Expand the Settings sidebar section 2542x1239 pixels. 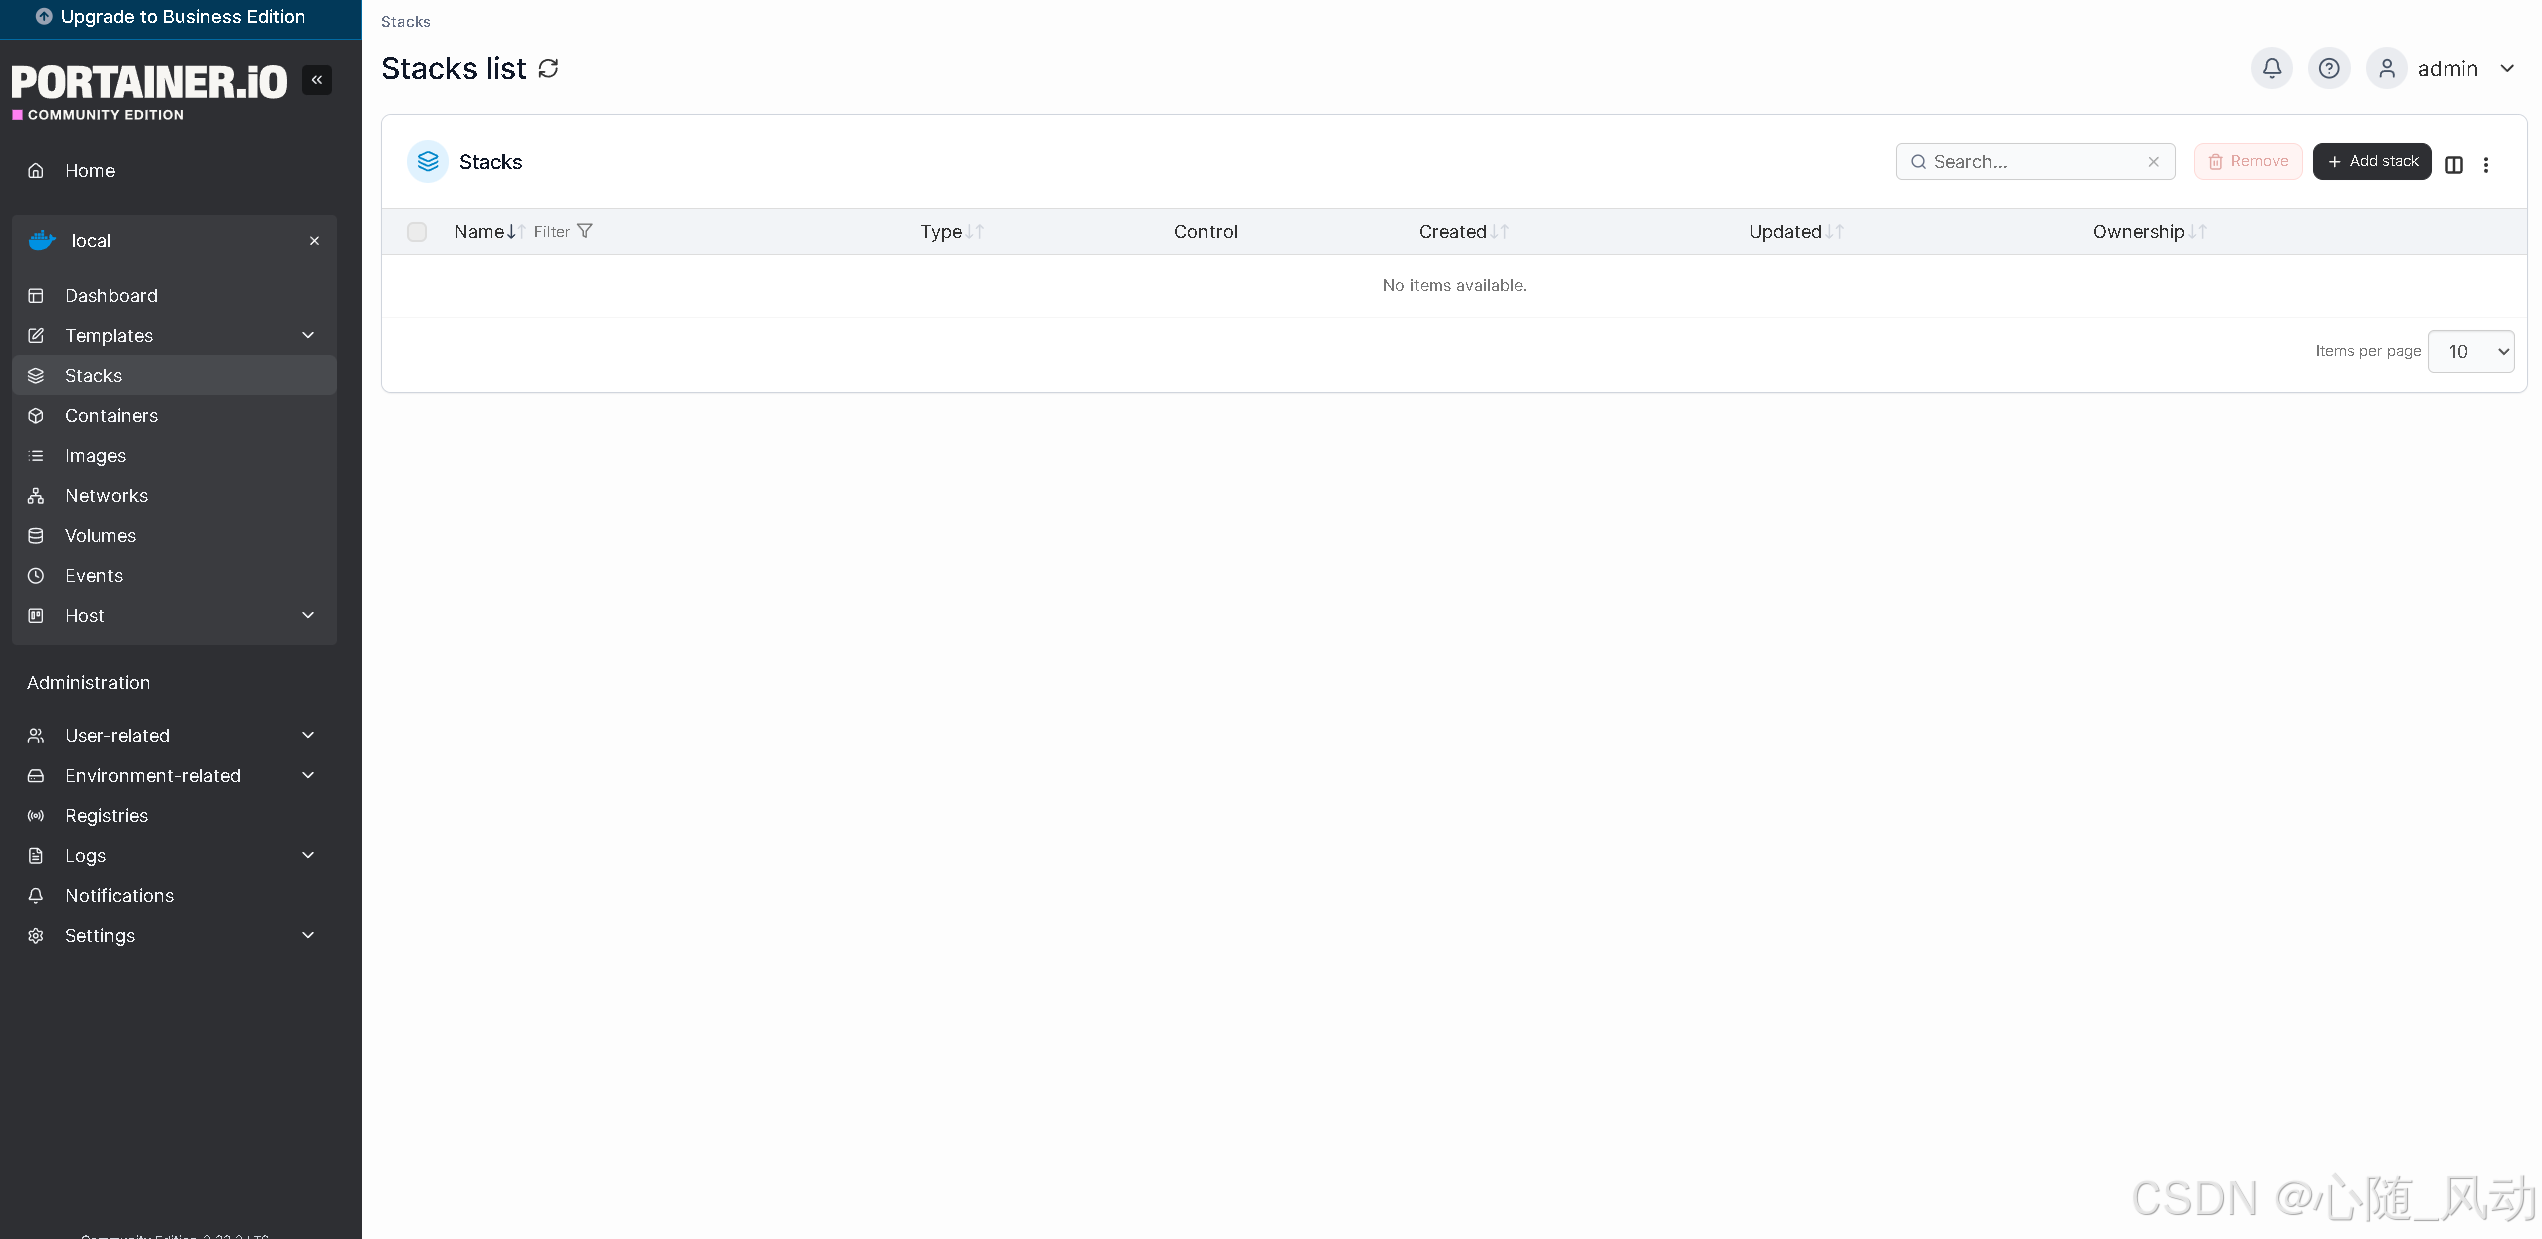pos(308,935)
